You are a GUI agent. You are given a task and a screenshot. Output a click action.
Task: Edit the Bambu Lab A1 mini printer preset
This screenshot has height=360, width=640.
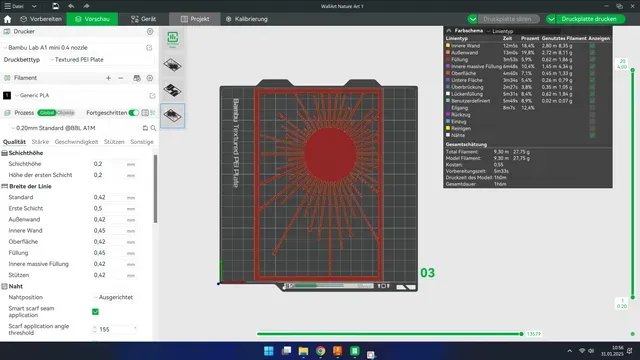point(149,48)
